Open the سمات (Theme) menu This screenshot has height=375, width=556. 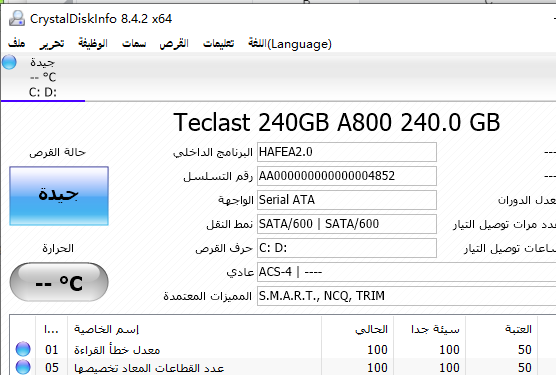134,44
